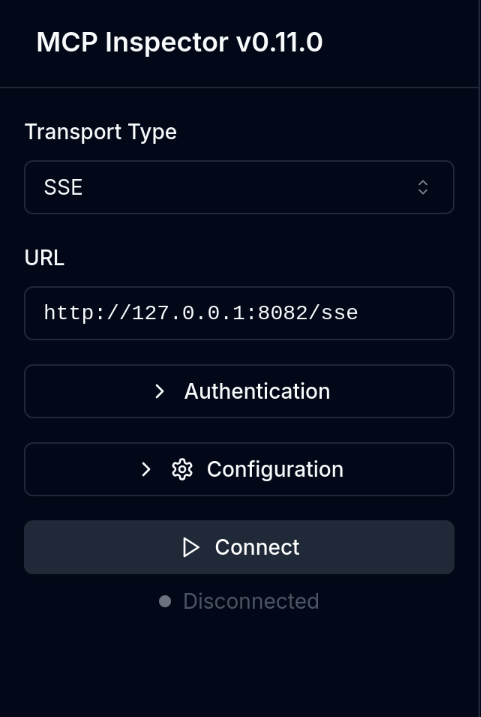Expand the Authentication section
The height and width of the screenshot is (717, 481).
(239, 391)
